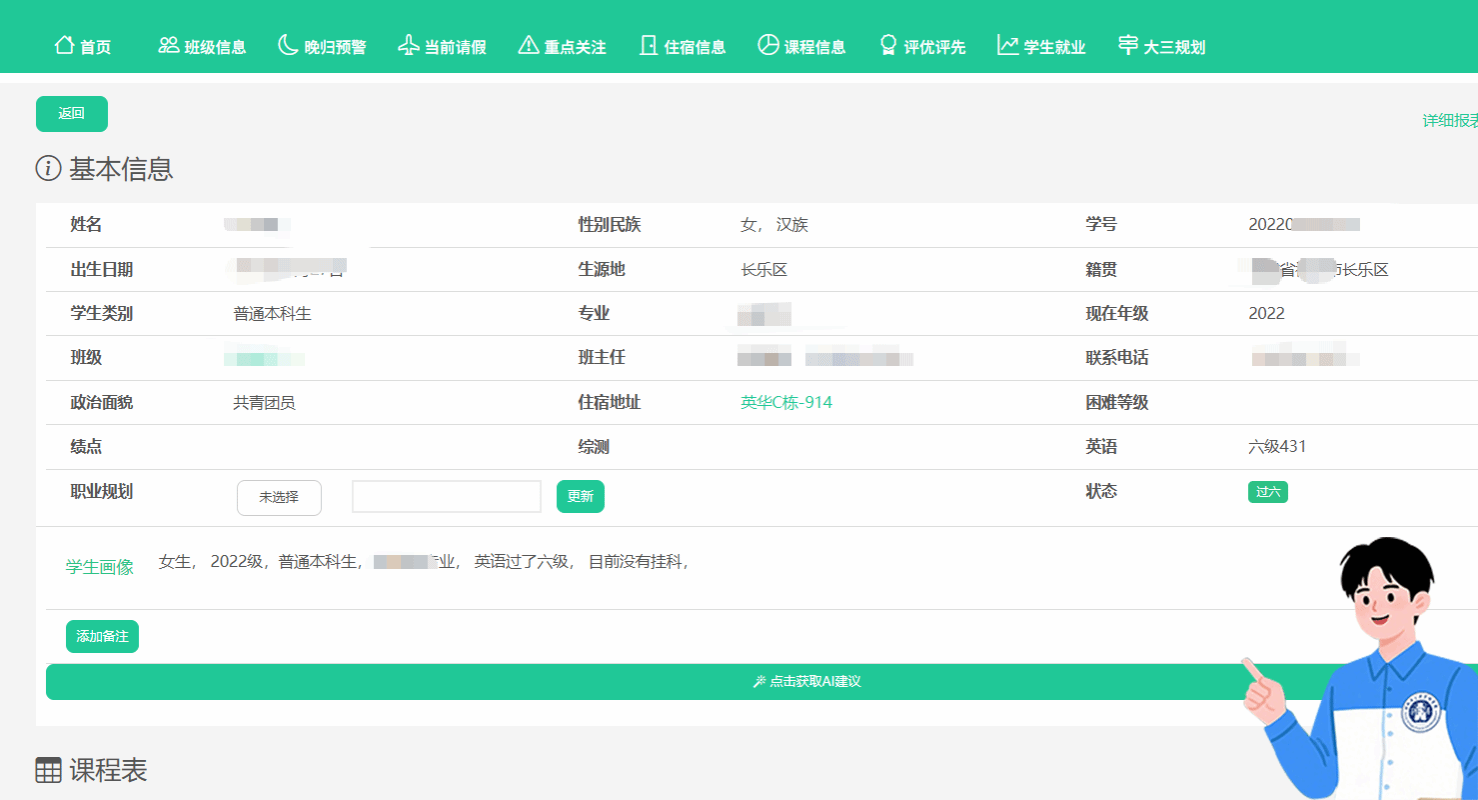Click the warning triangle icon for 重点关注
Image resolution: width=1478 pixels, height=800 pixels.
[529, 45]
